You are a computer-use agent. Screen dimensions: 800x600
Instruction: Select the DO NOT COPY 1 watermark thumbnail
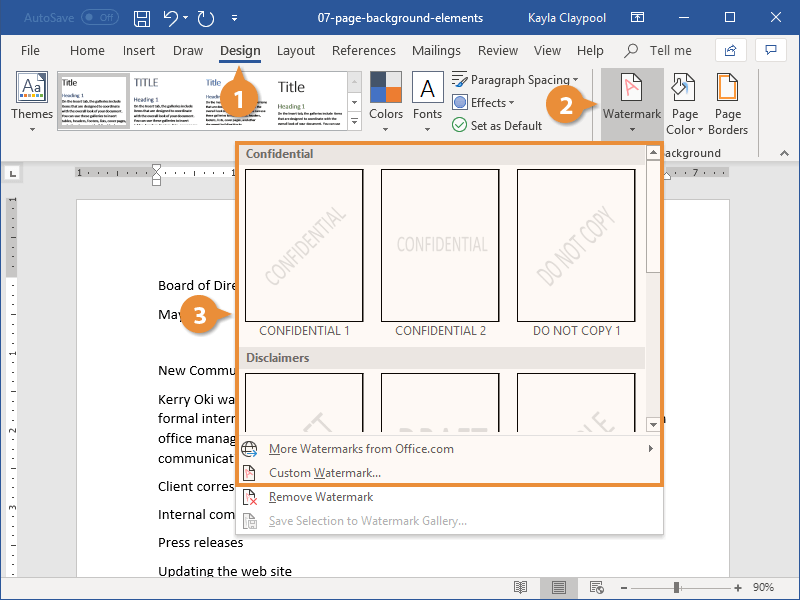click(x=576, y=245)
